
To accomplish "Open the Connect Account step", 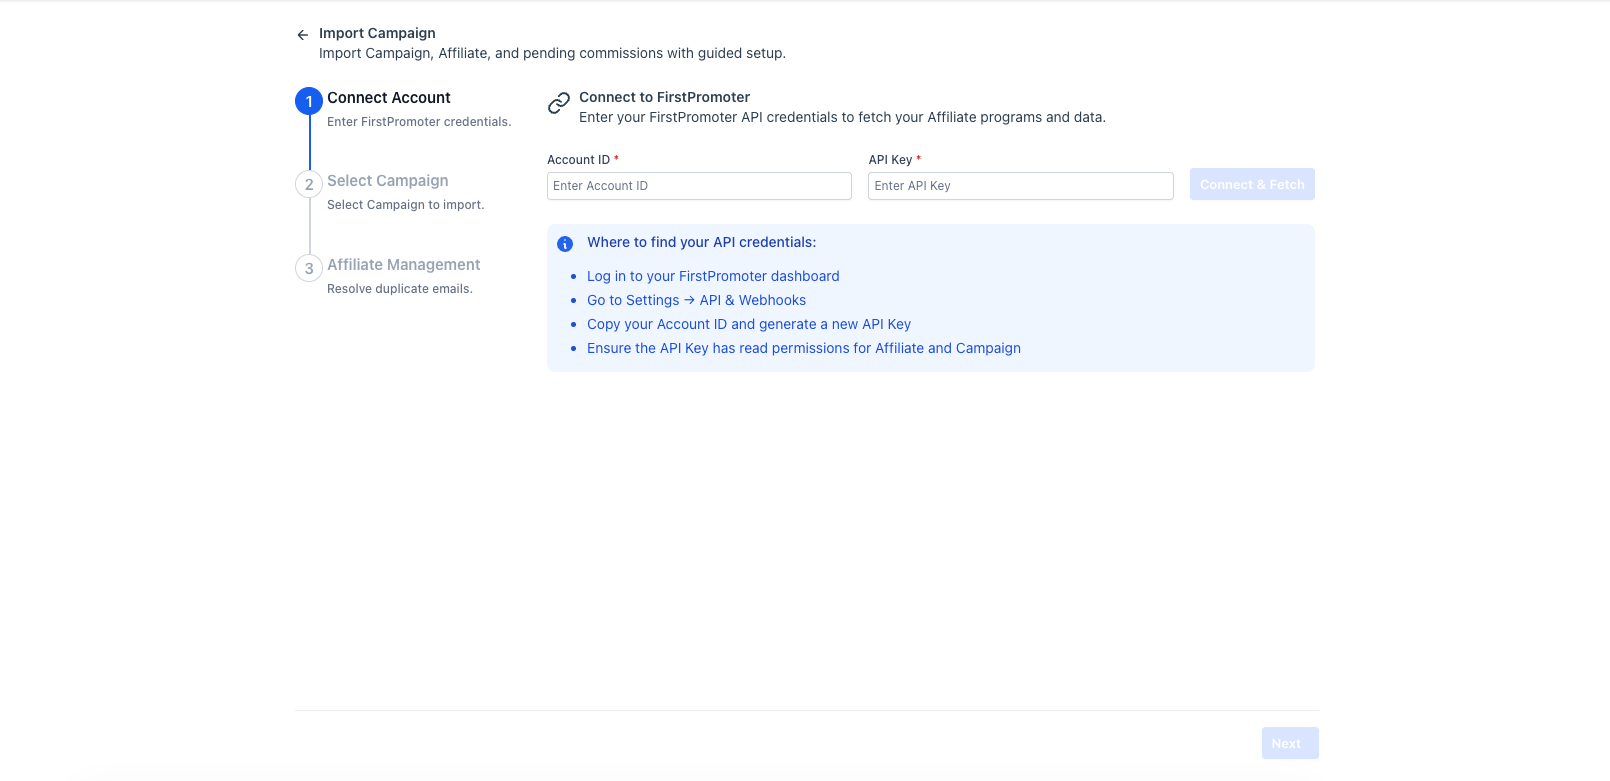I will pos(389,98).
